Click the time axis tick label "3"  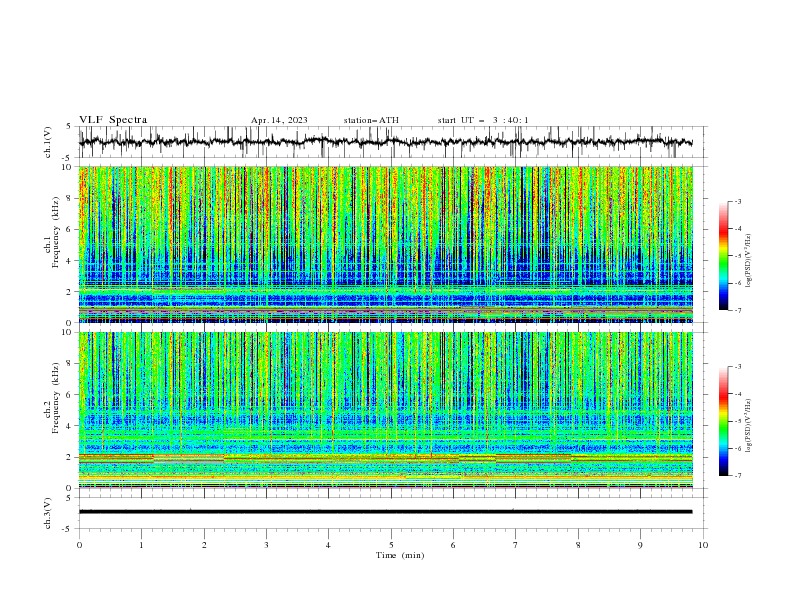click(266, 545)
